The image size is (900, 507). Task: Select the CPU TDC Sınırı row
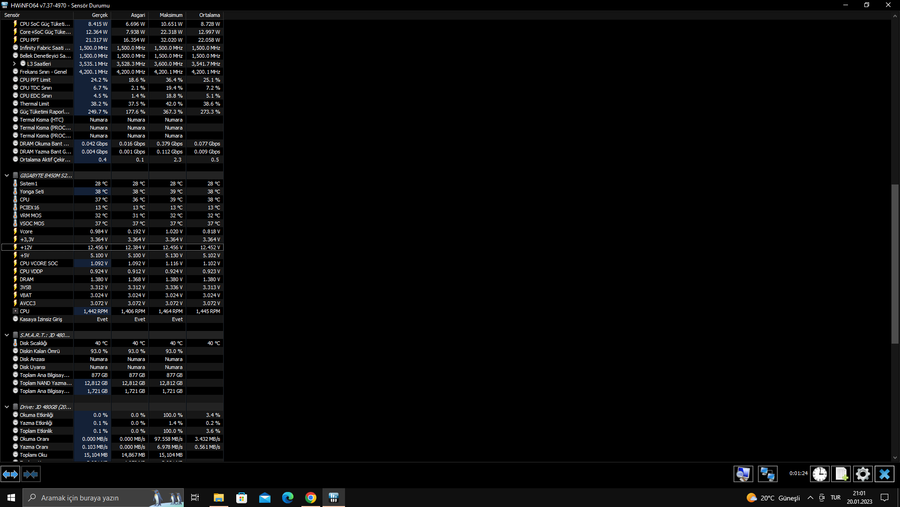pyautogui.click(x=112, y=88)
